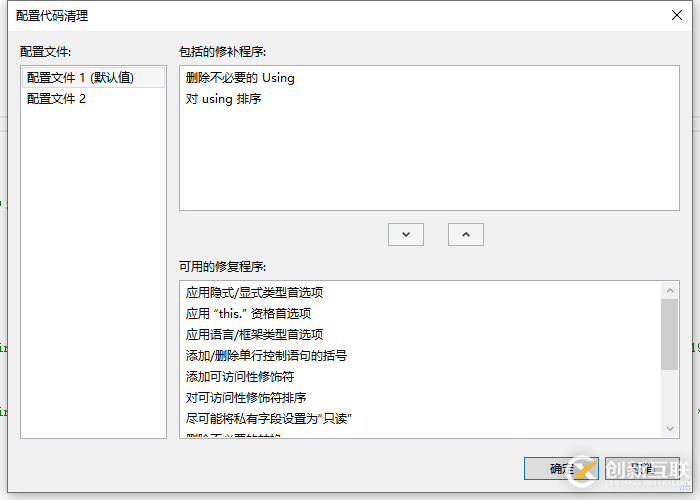Close the 配置代码清理 dialog

click(x=677, y=15)
